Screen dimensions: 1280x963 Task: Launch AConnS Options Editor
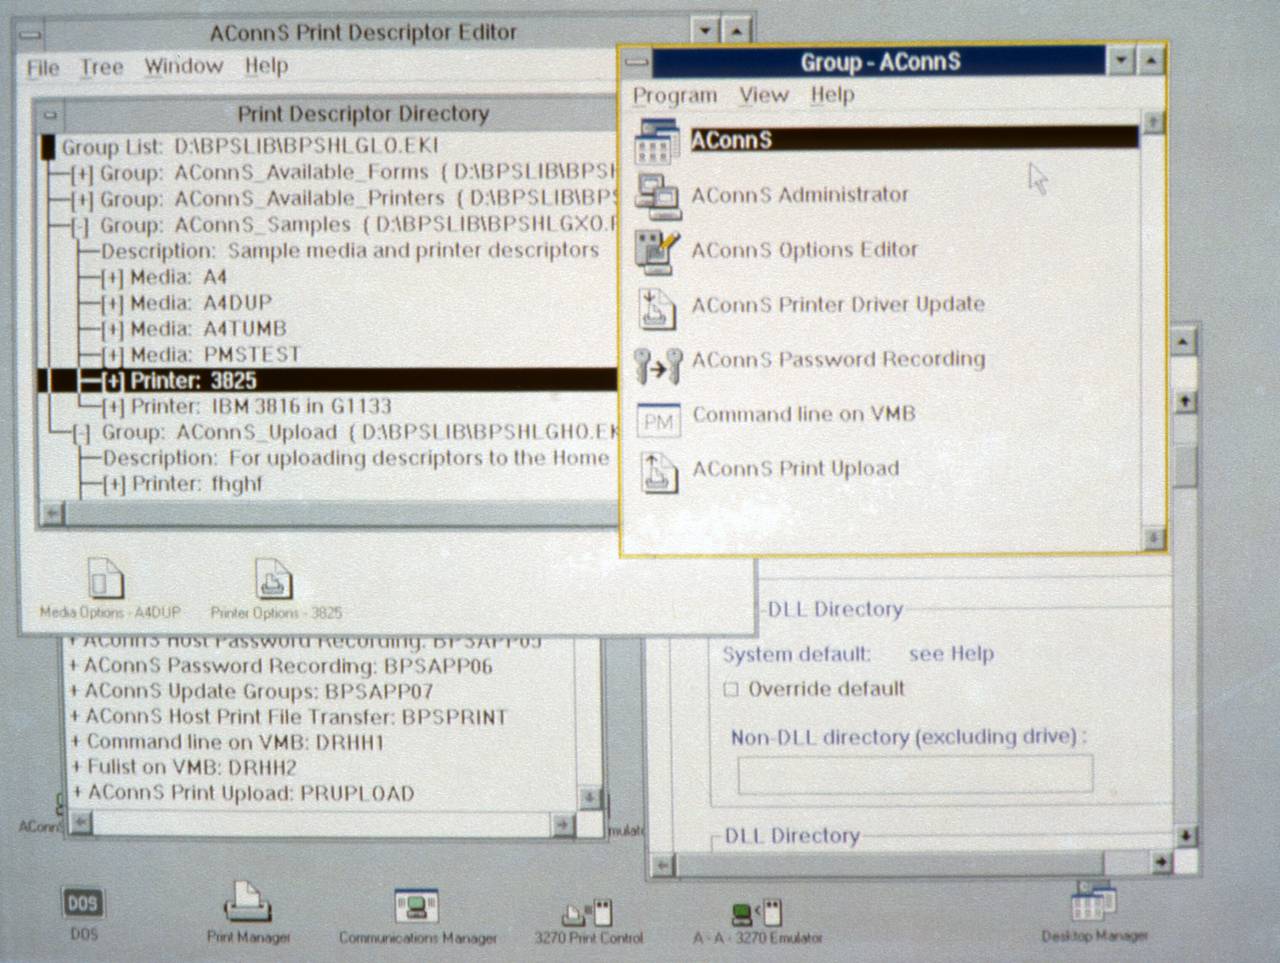[657, 251]
